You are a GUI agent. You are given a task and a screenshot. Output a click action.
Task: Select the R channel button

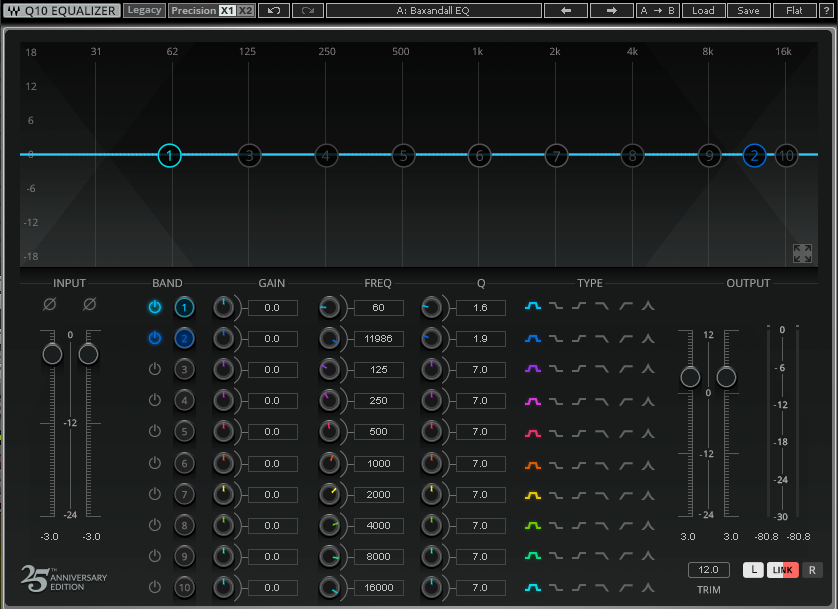pyautogui.click(x=812, y=570)
